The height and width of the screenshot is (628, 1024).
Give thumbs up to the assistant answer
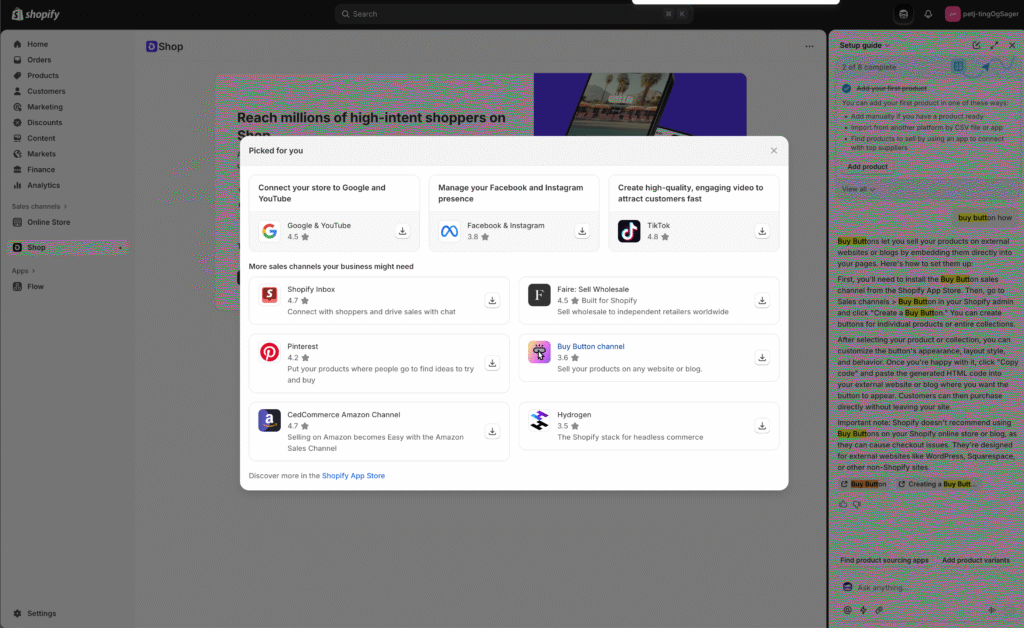pos(844,504)
